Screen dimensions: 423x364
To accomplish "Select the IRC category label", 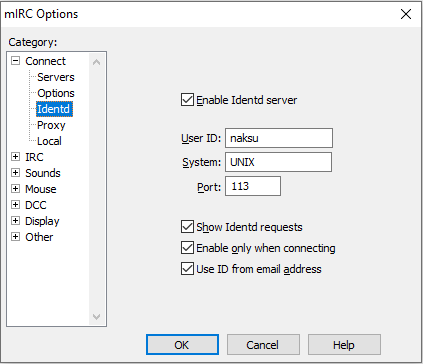I will tap(34, 157).
